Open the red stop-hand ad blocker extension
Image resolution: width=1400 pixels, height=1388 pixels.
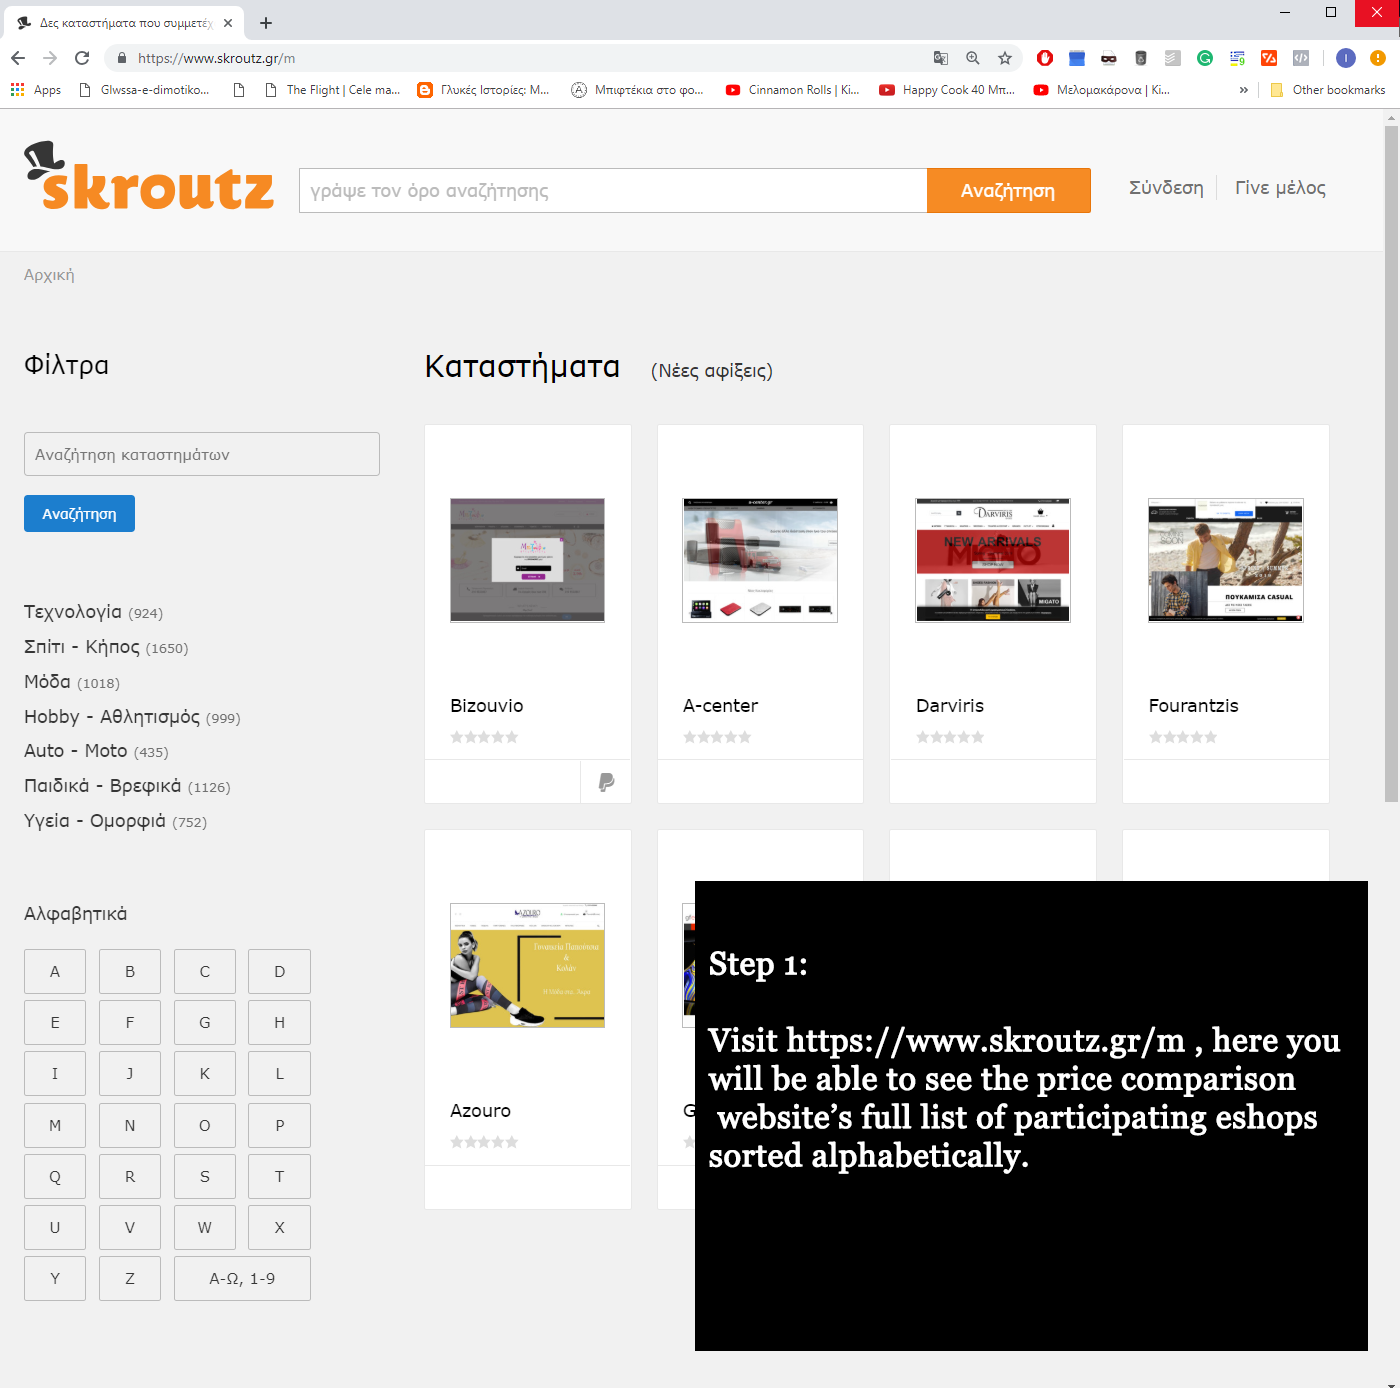tap(1045, 58)
